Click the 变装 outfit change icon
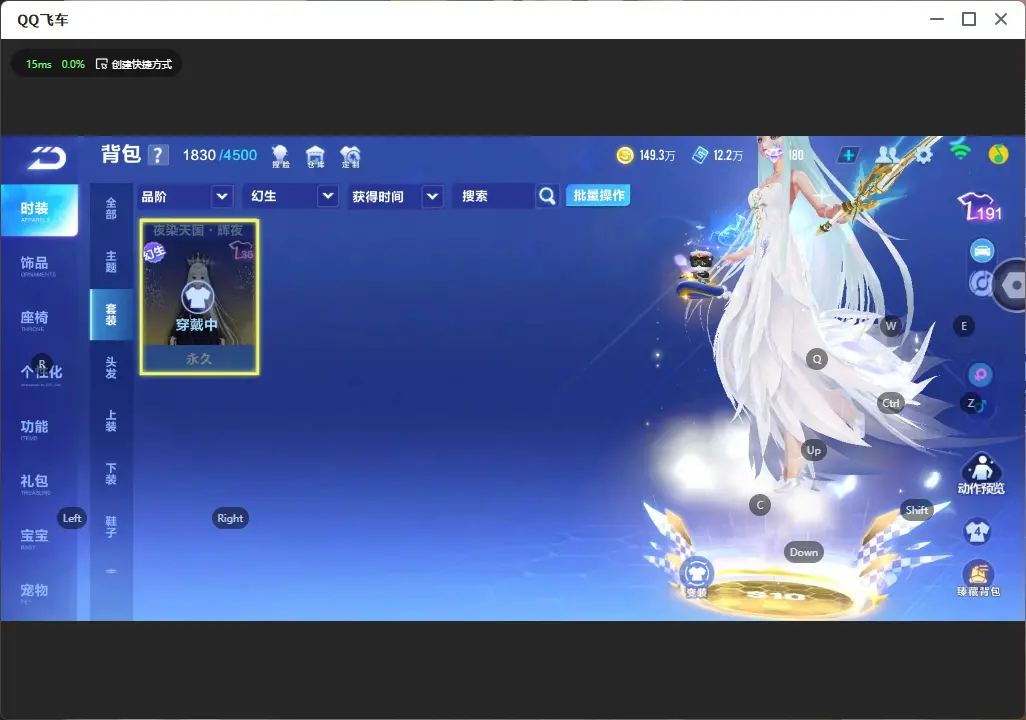The image size is (1026, 720). [696, 577]
